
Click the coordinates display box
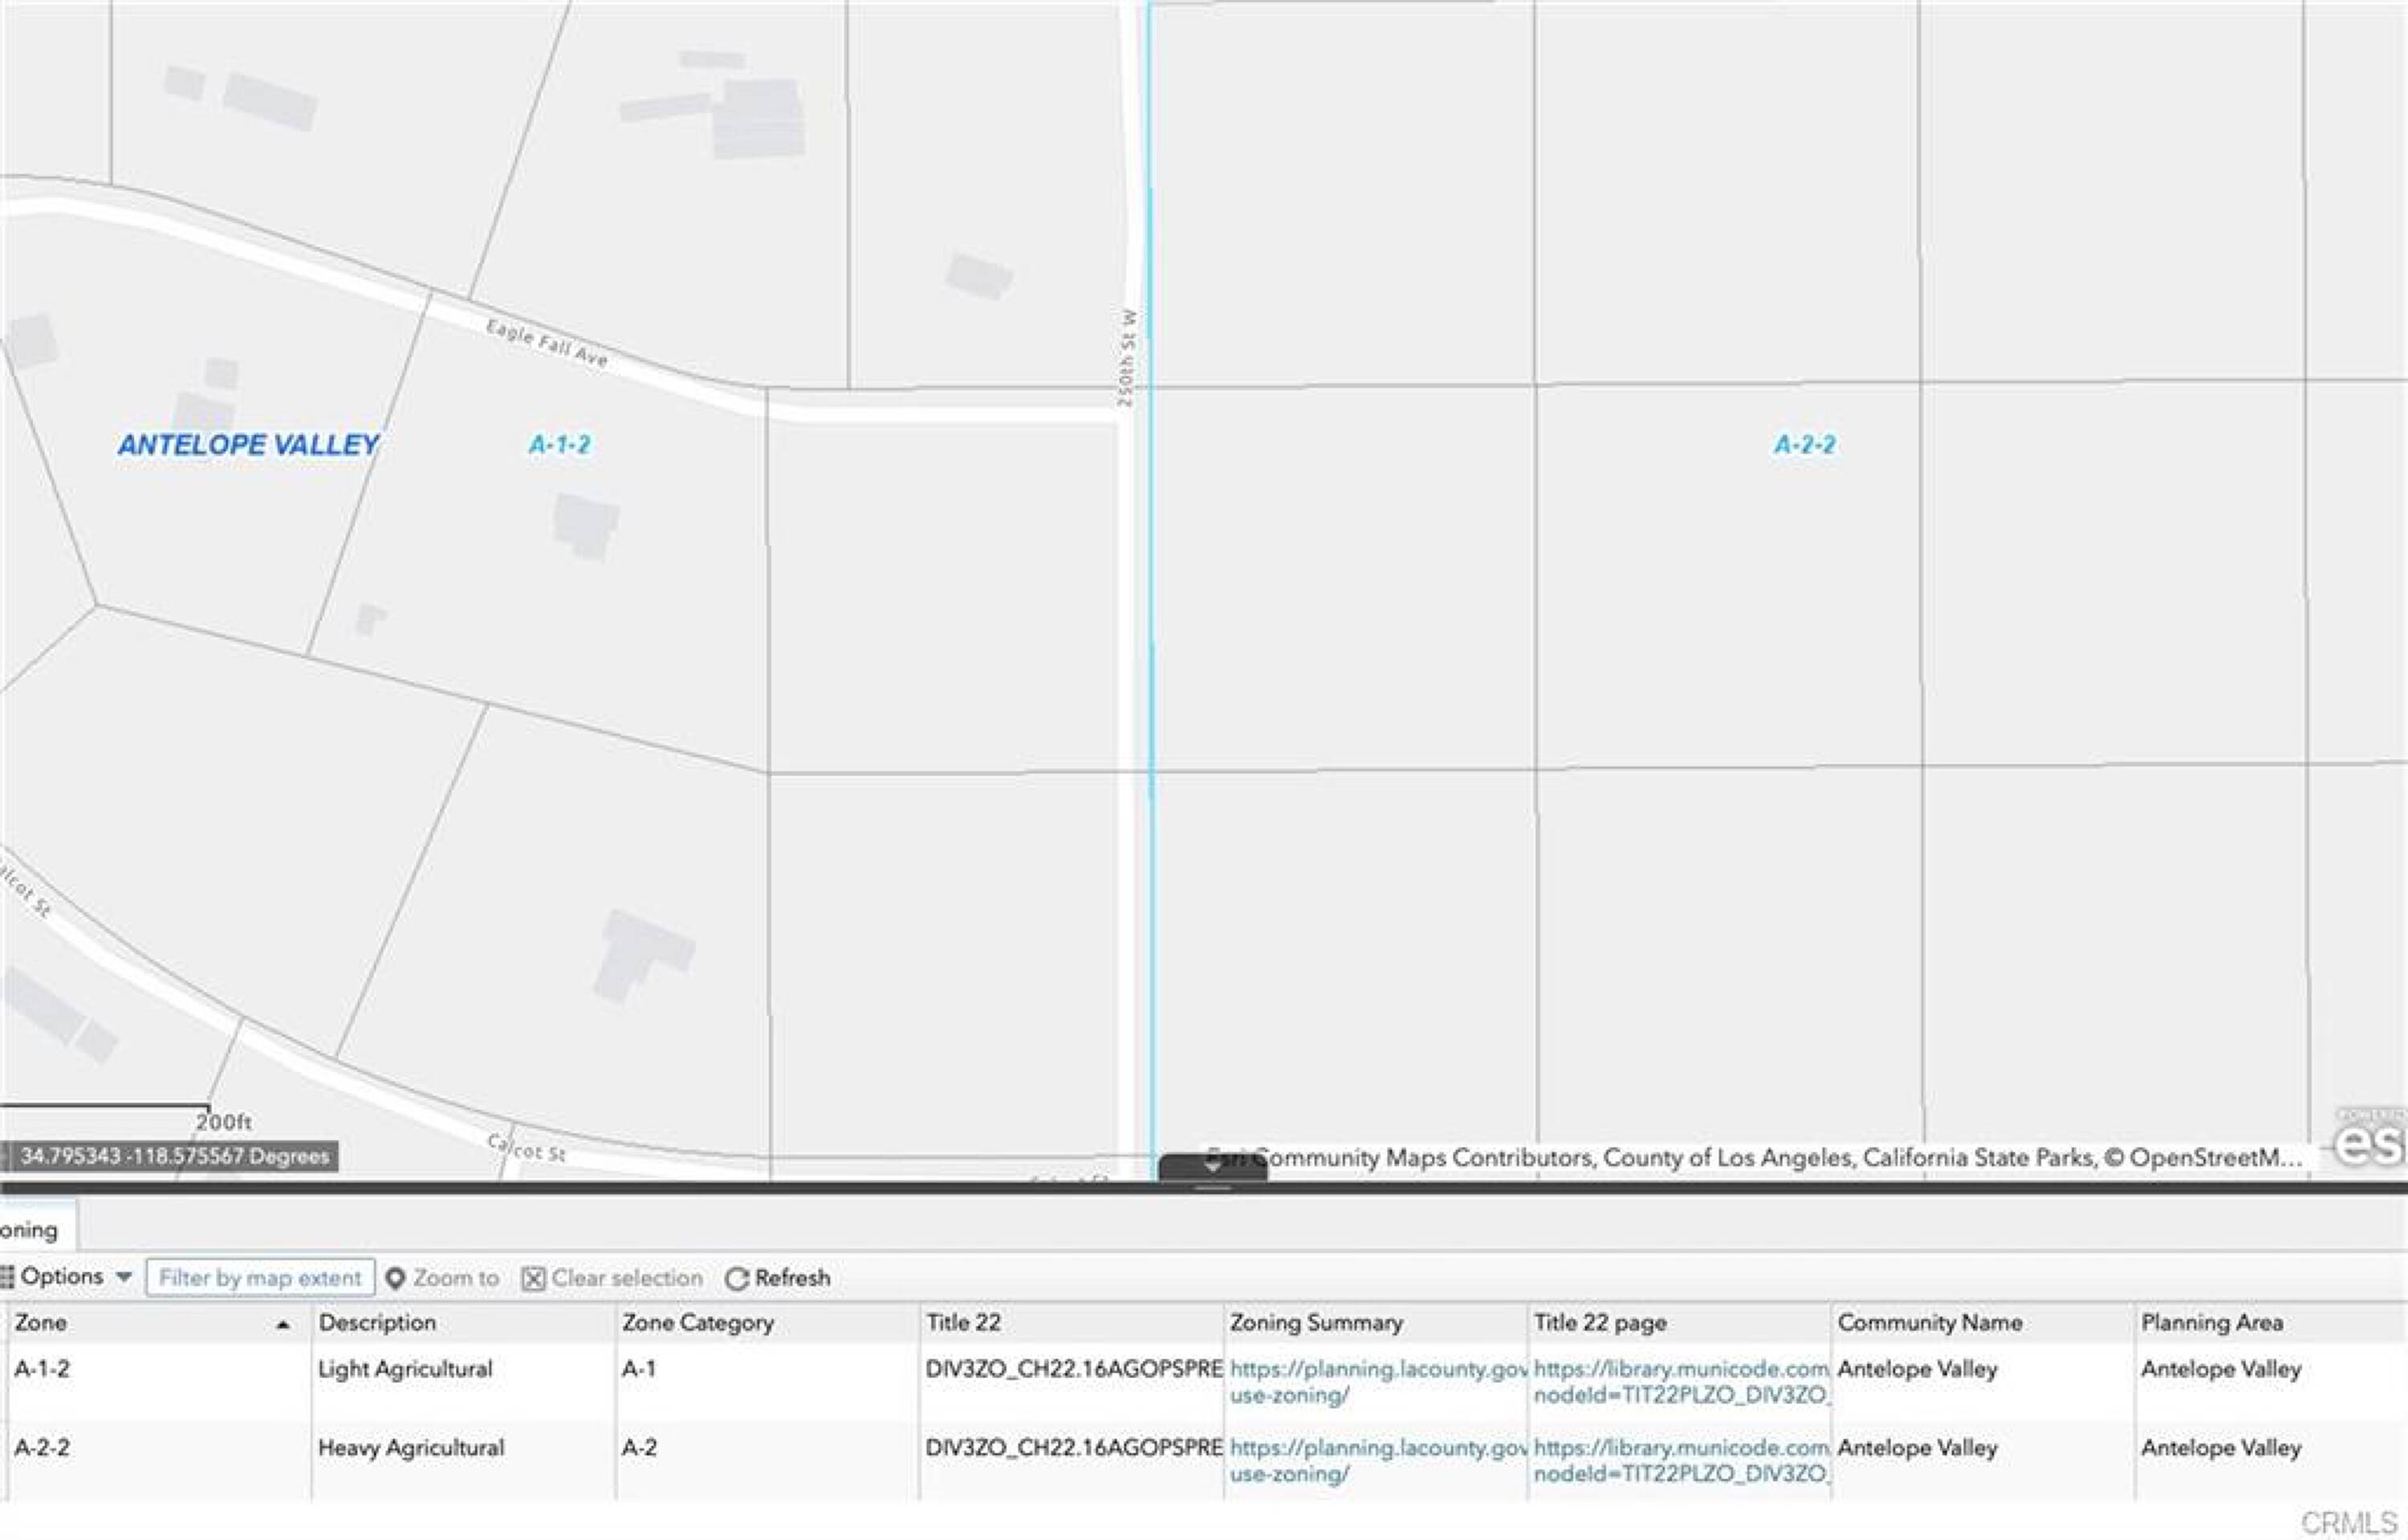170,1156
